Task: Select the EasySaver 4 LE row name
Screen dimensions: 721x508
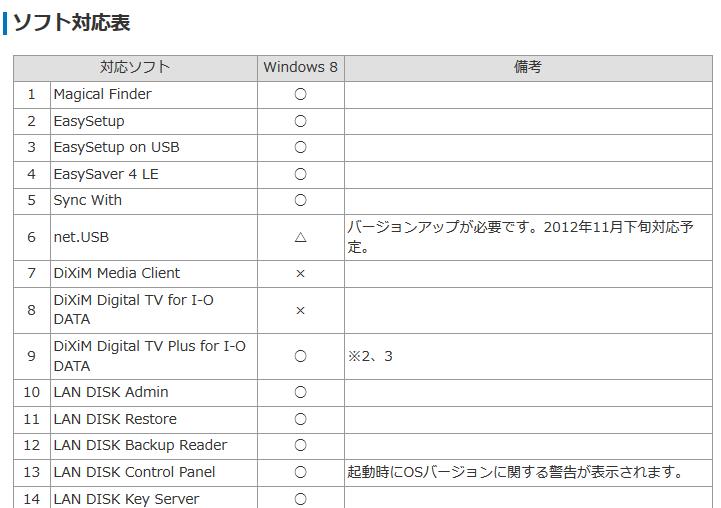Action: coord(105,174)
